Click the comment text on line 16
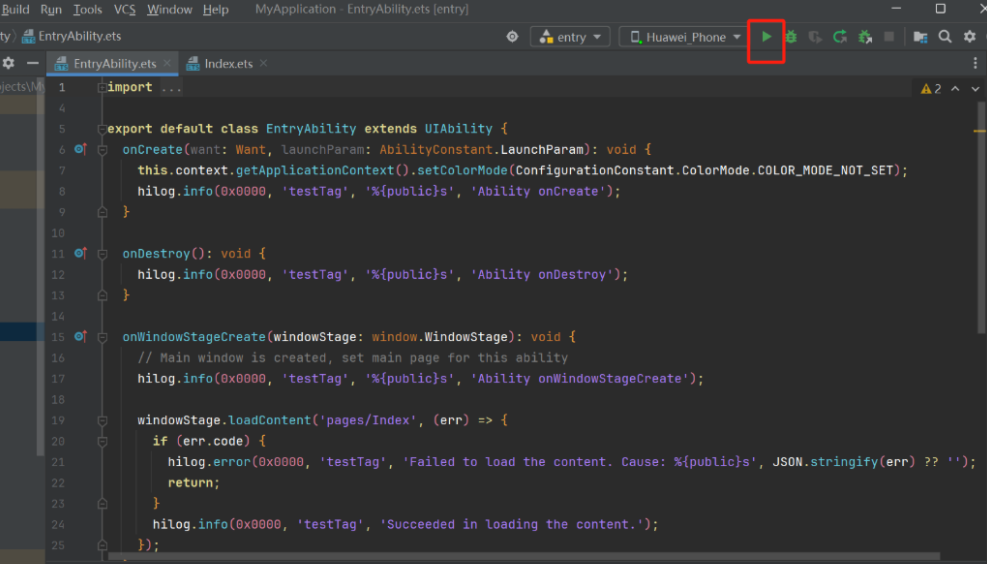 point(352,358)
